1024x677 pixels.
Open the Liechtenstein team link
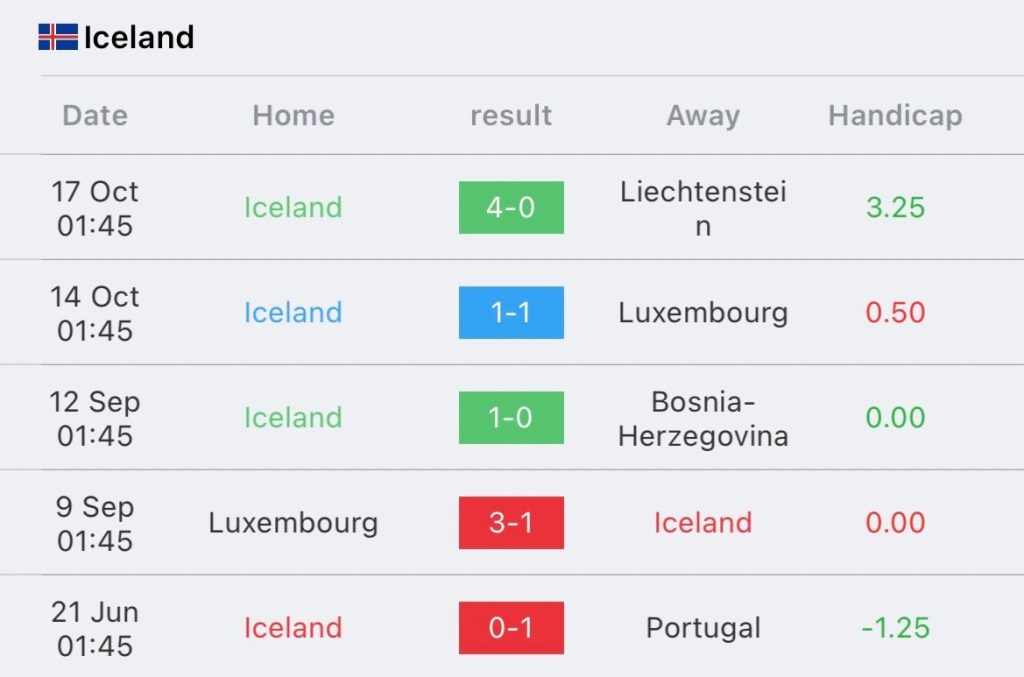click(703, 208)
